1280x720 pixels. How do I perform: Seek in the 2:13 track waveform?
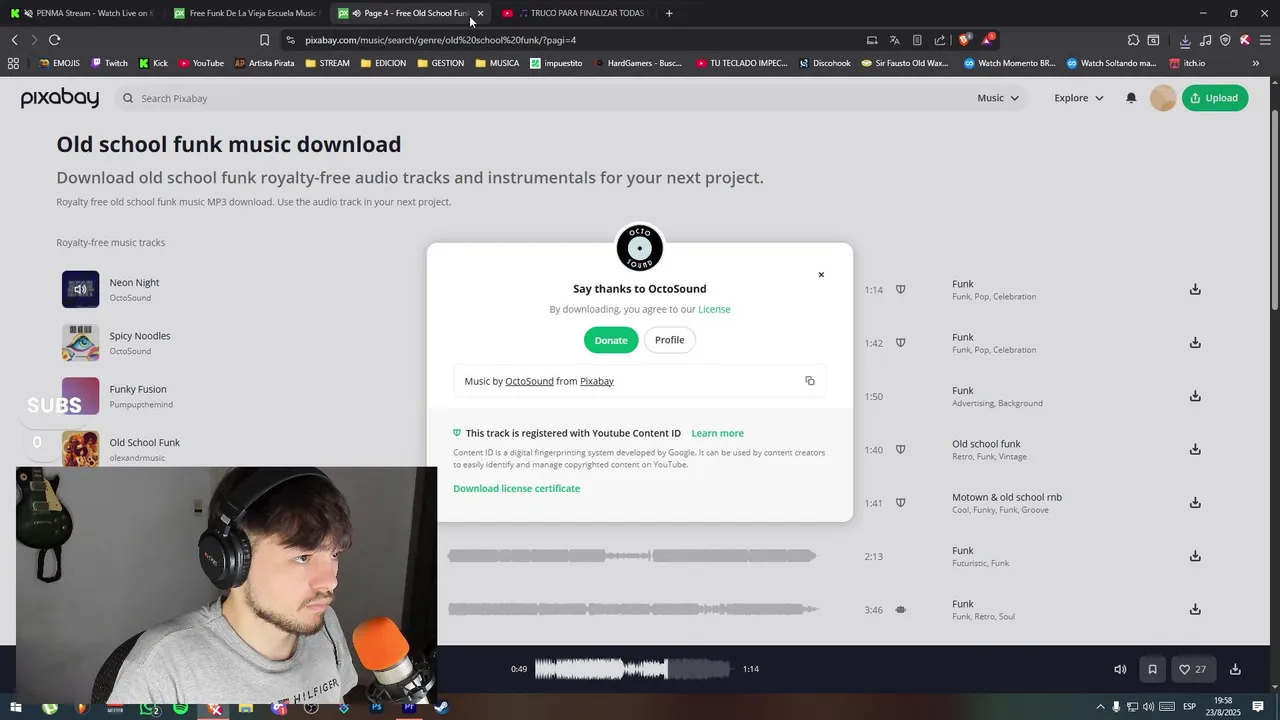point(632,556)
